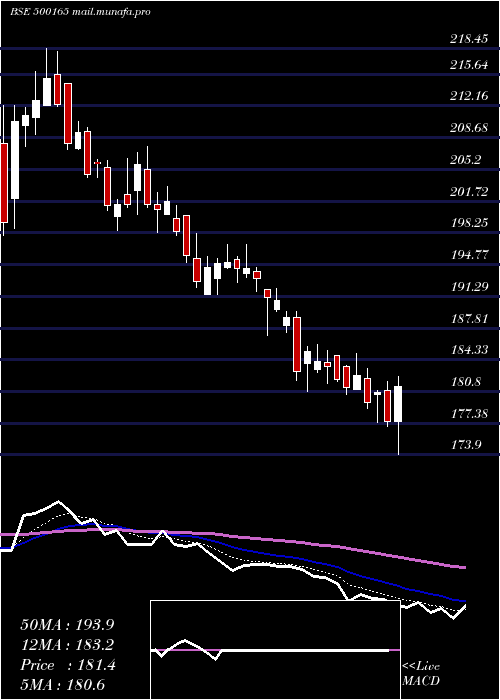Click the 180.8 price level label

point(466,382)
